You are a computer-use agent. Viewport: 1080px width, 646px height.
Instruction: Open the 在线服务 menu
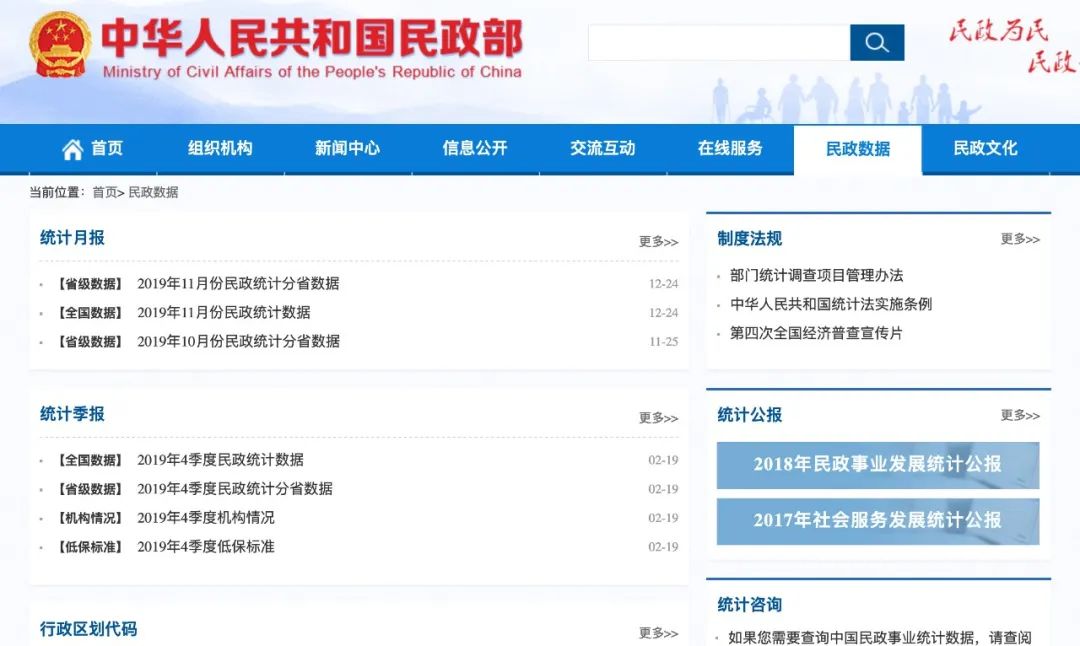(730, 148)
